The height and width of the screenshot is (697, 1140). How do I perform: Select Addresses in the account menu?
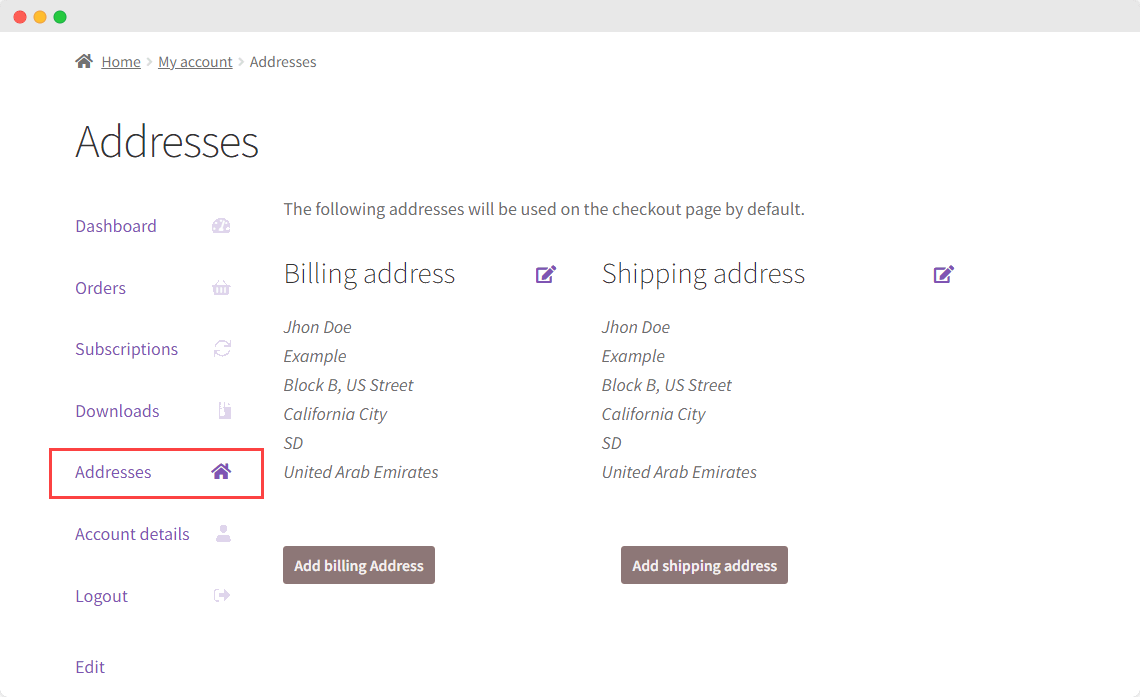(x=113, y=472)
